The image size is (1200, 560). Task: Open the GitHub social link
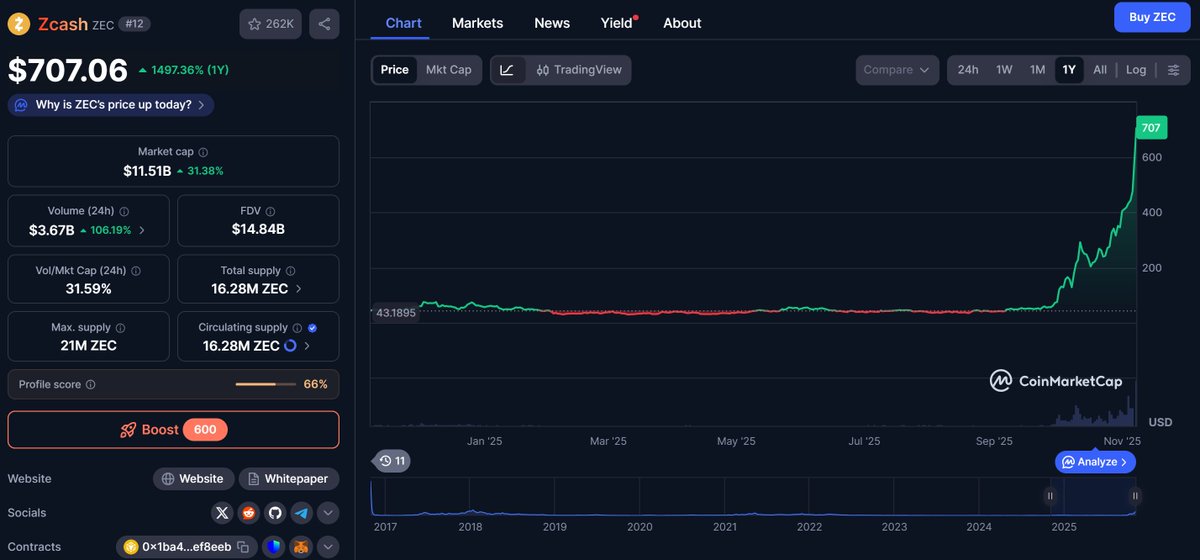pyautogui.click(x=275, y=513)
